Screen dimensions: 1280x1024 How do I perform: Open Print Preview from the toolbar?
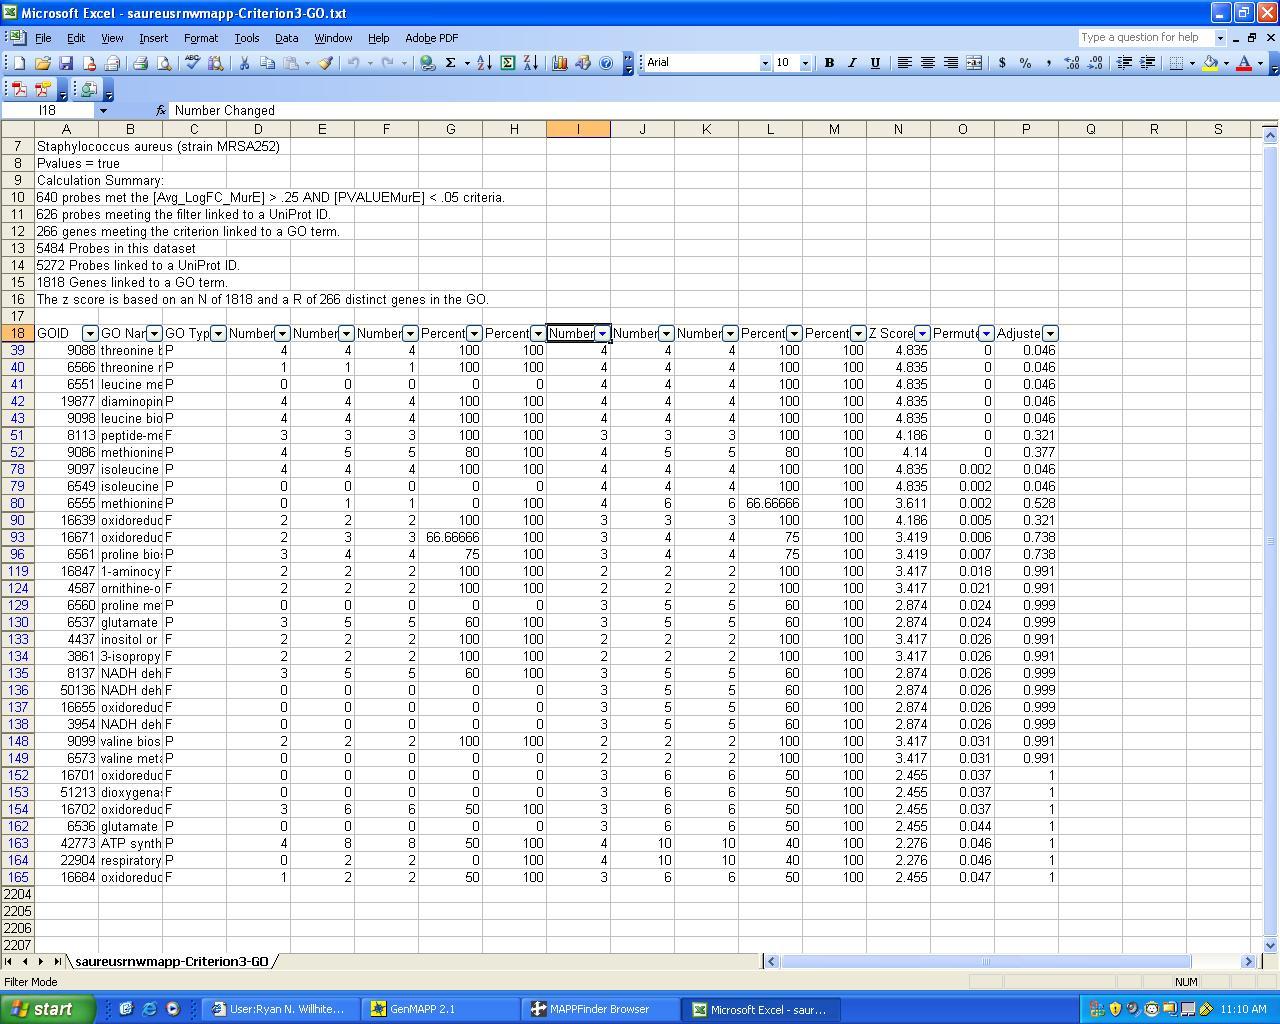click(164, 63)
